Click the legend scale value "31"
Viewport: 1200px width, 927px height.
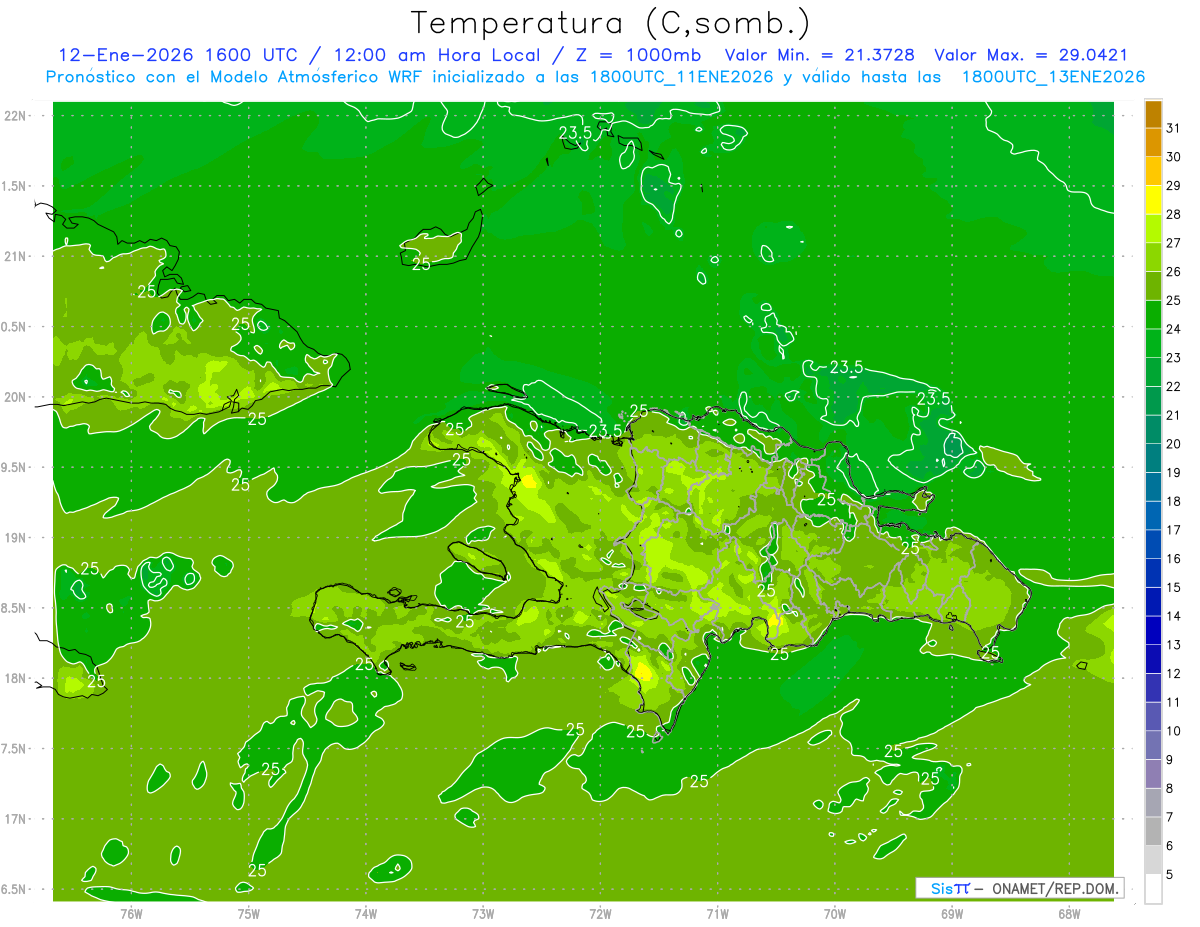1173,128
